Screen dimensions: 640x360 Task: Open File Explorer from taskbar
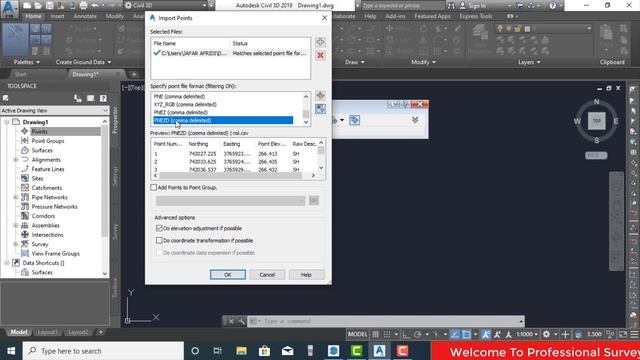tap(241, 351)
